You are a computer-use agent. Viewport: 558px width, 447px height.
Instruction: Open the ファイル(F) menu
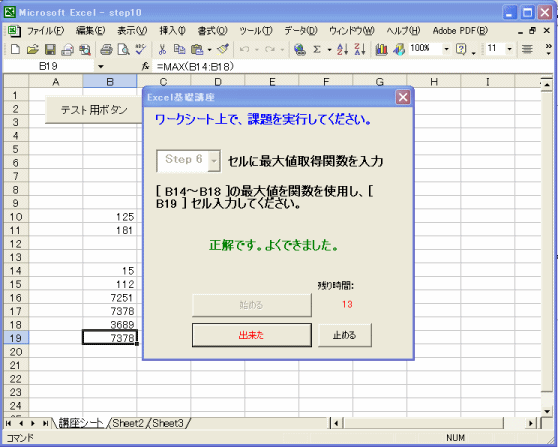(45, 31)
